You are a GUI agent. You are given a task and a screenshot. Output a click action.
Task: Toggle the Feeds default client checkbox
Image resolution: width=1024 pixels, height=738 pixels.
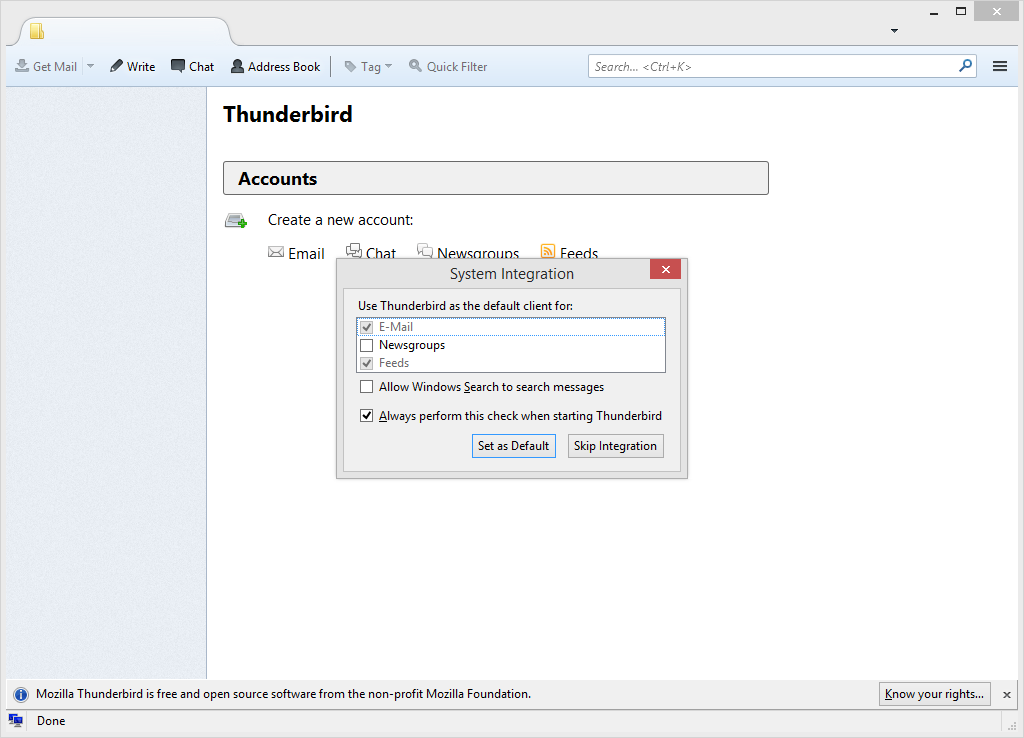pyautogui.click(x=367, y=363)
